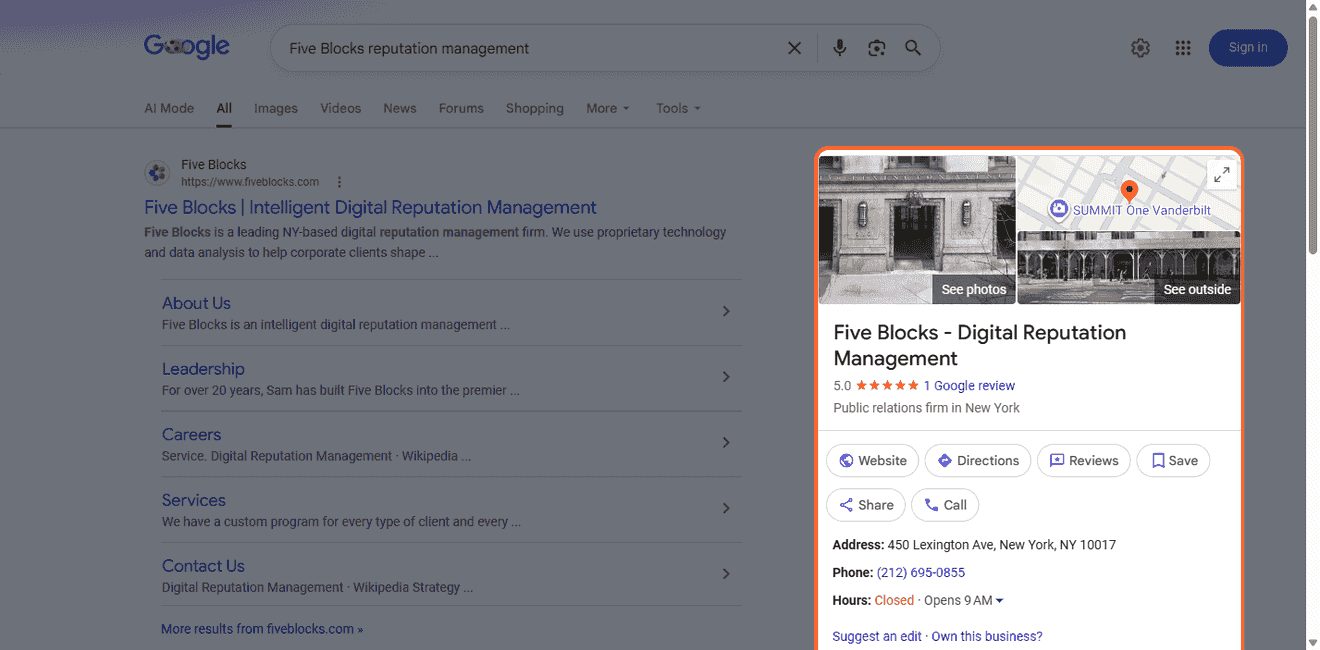Screen dimensions: 1320x650
Task: Click the https://www.fiveblocks.com URL text
Action: 250,182
